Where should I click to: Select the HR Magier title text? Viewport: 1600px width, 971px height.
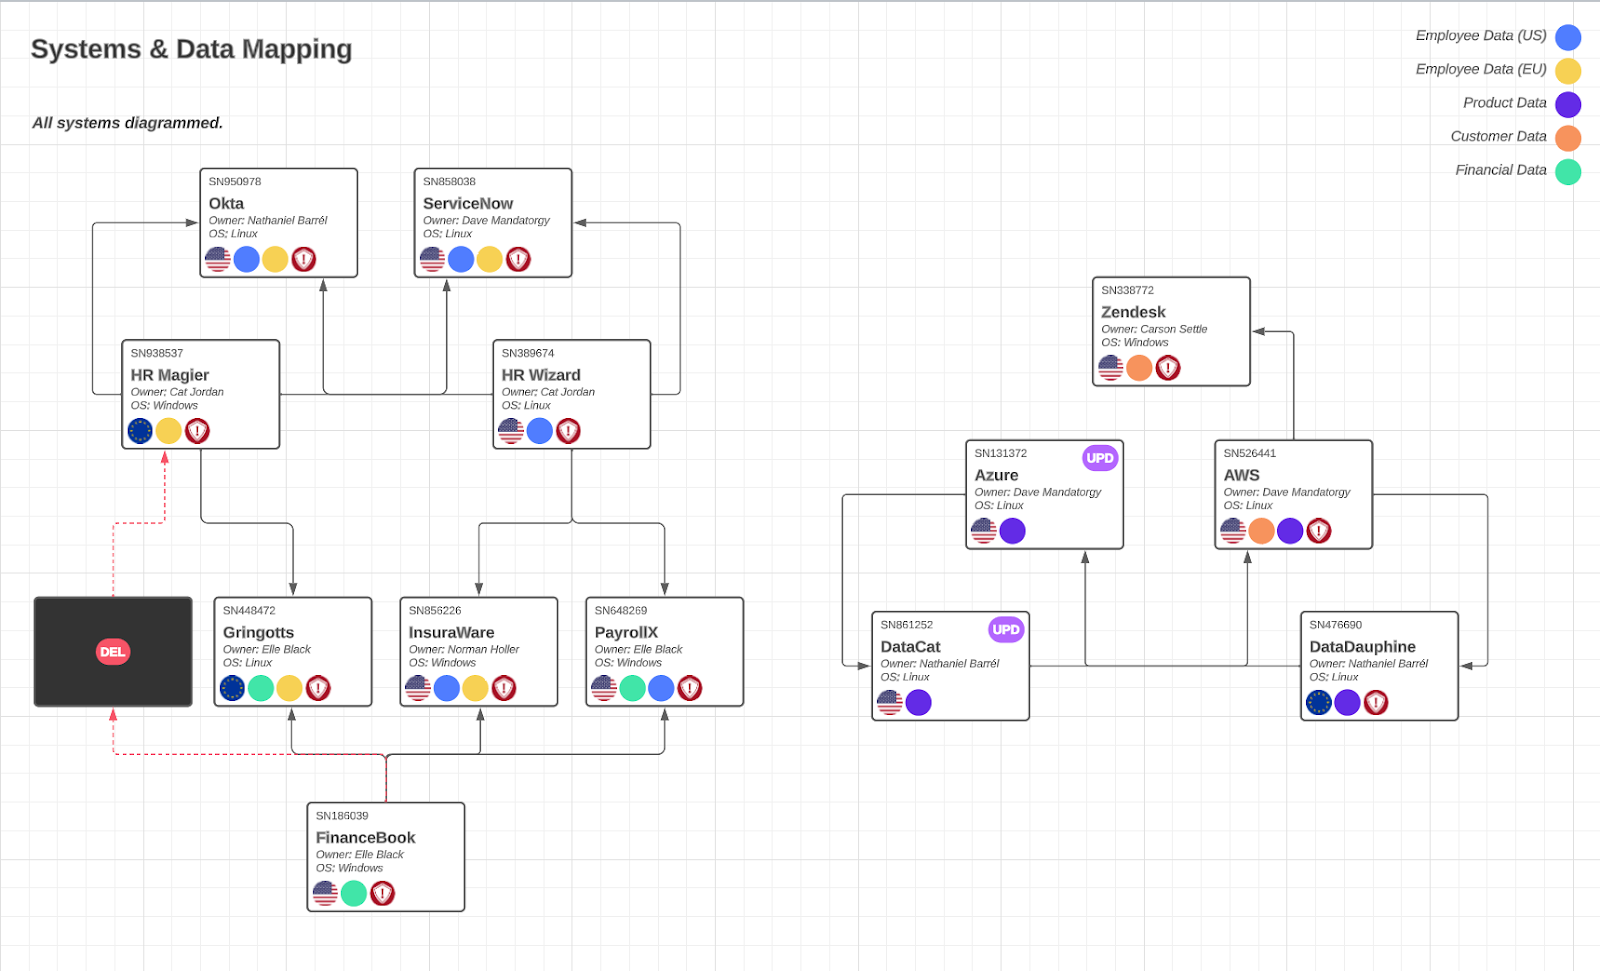click(170, 375)
